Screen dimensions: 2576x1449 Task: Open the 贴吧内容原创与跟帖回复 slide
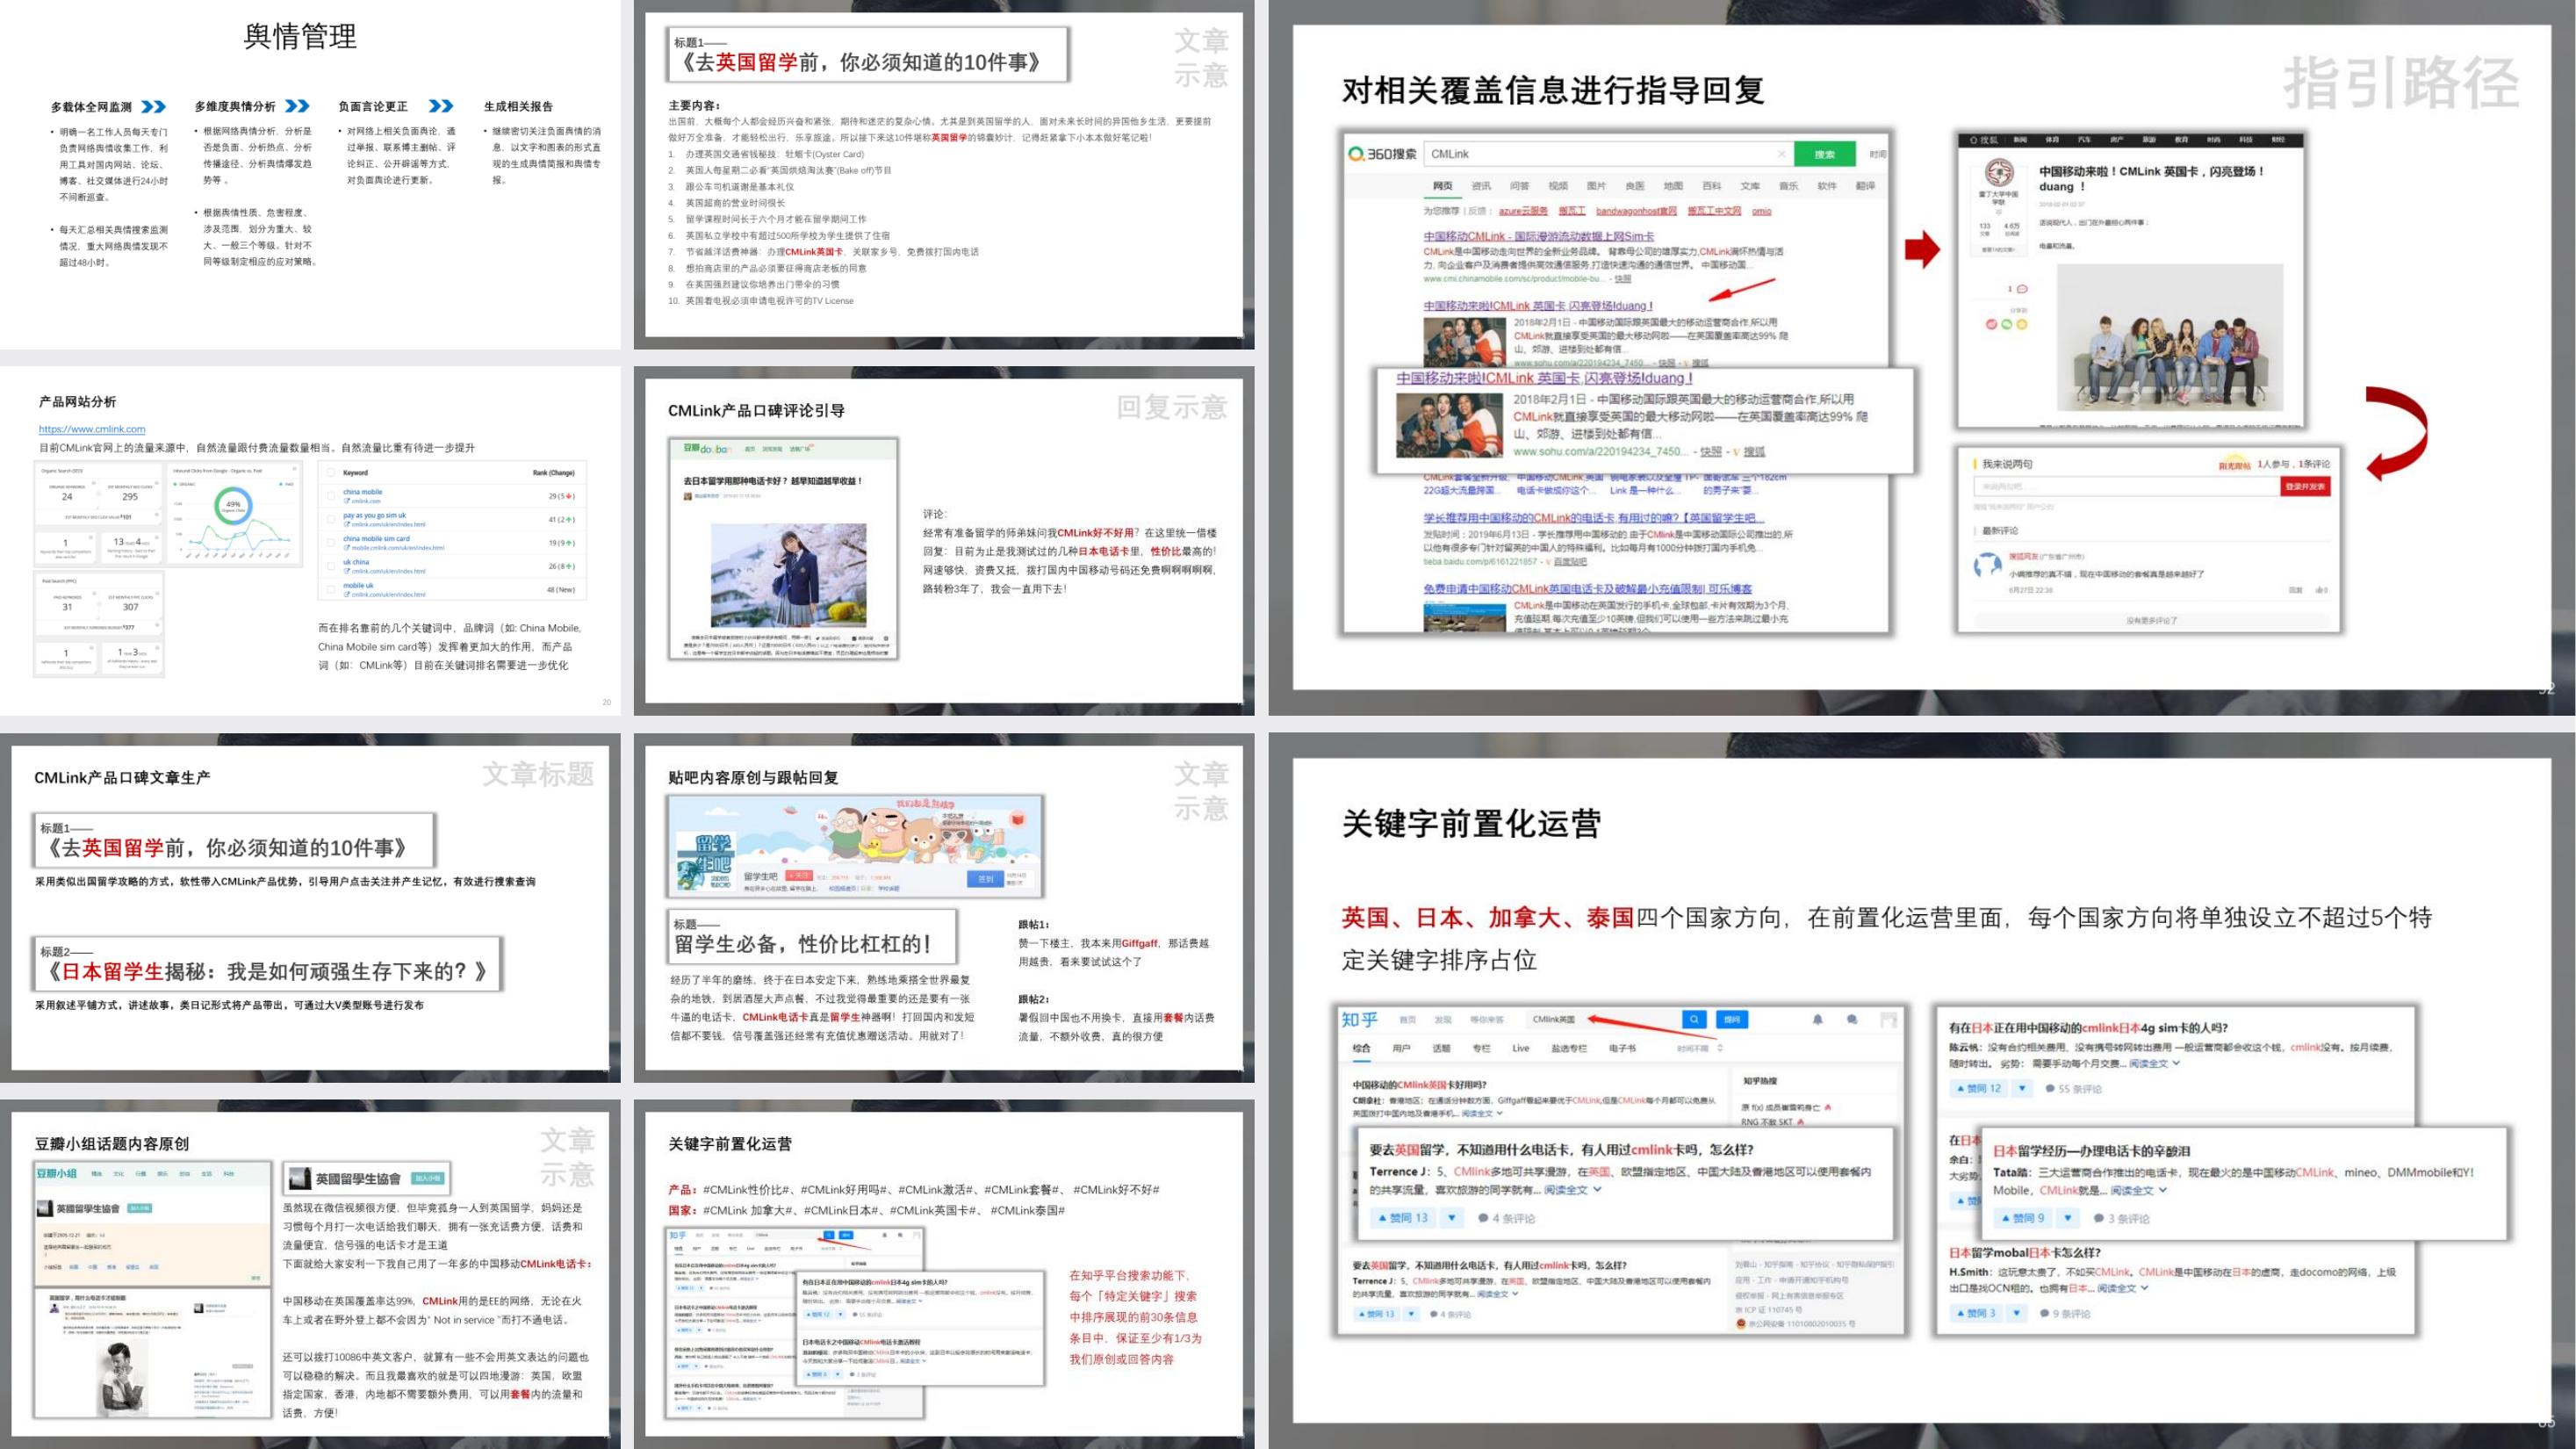944,907
